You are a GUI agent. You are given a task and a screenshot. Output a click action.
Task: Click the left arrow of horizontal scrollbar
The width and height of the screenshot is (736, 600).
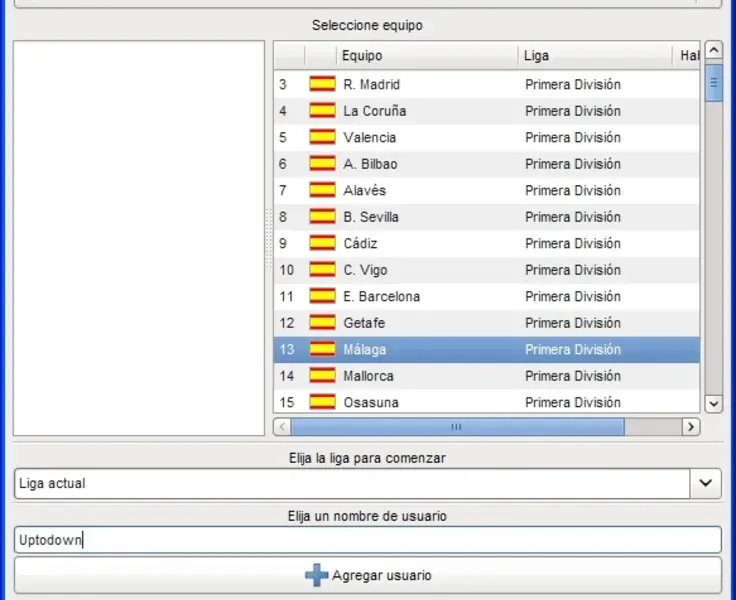coord(282,427)
